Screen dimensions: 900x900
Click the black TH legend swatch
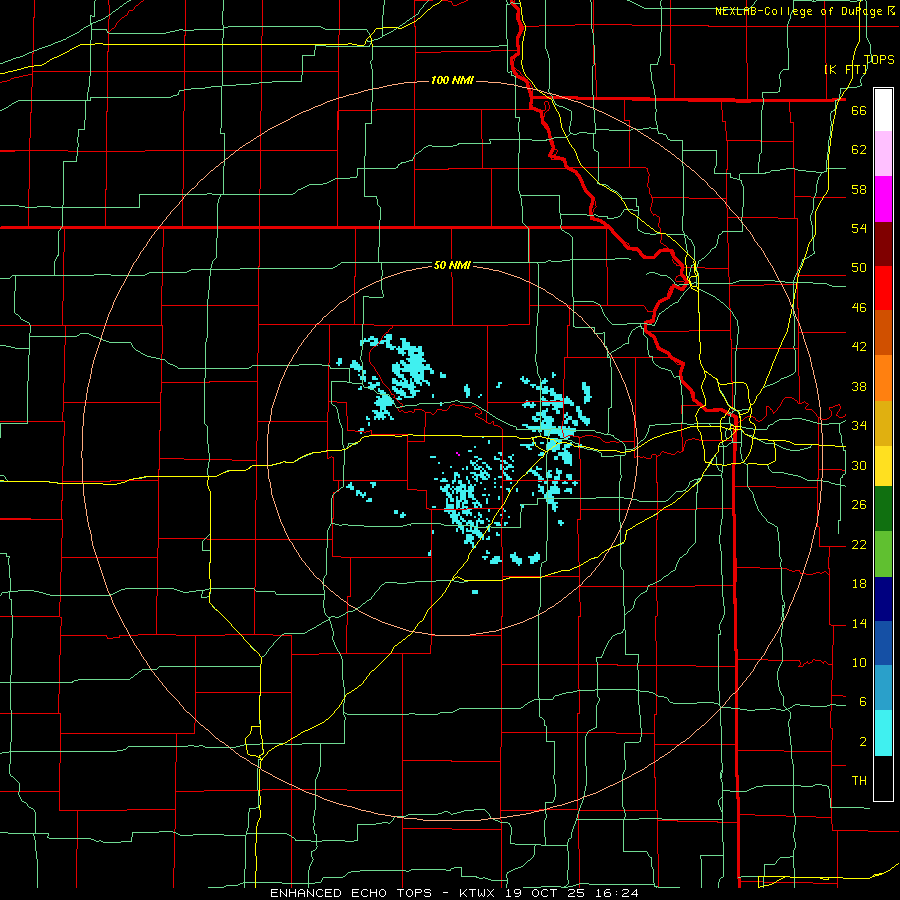coord(883,778)
